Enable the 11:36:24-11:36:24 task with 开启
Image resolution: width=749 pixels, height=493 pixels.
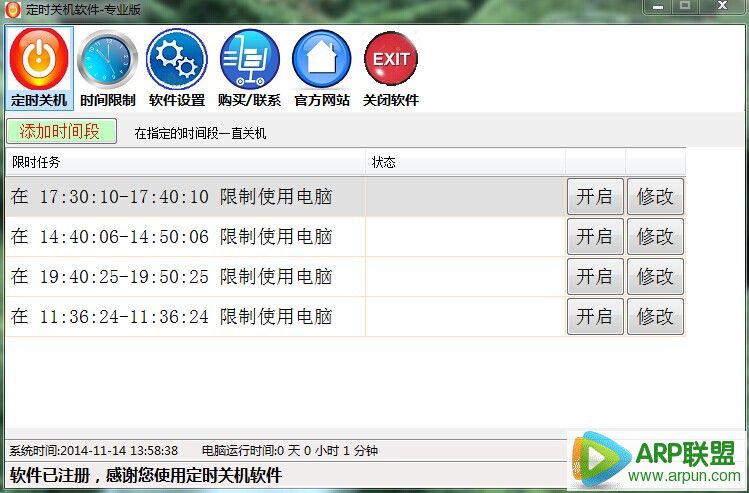pyautogui.click(x=595, y=316)
